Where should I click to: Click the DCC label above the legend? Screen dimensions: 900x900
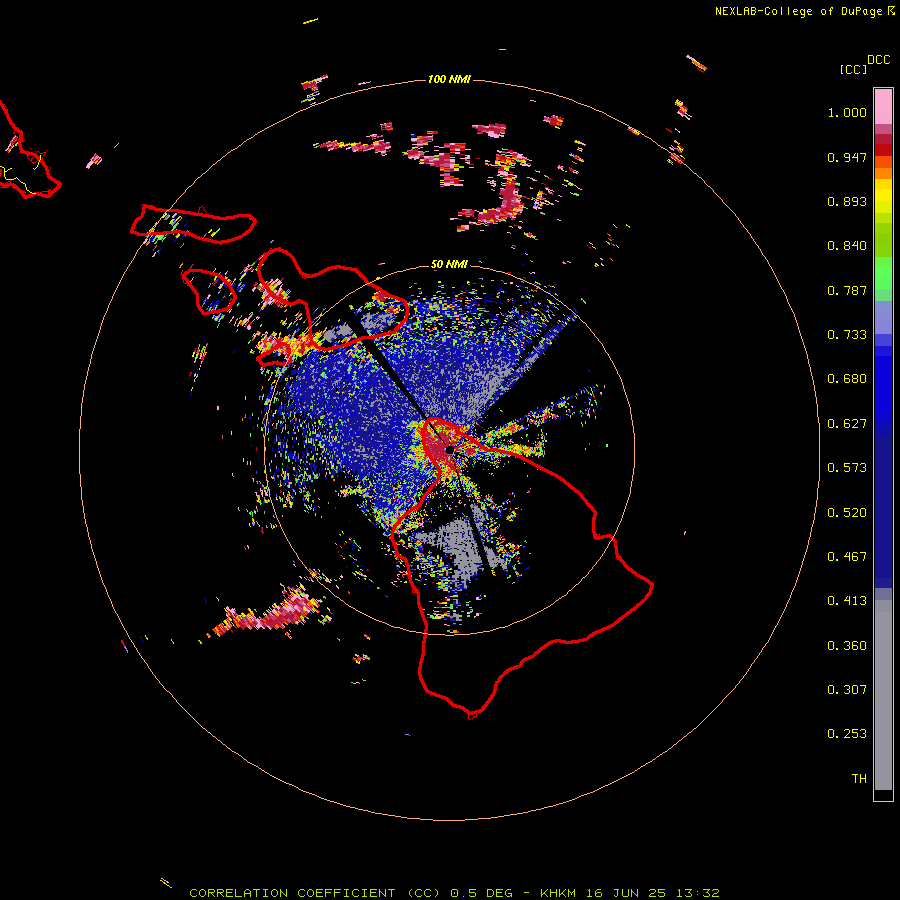point(878,60)
